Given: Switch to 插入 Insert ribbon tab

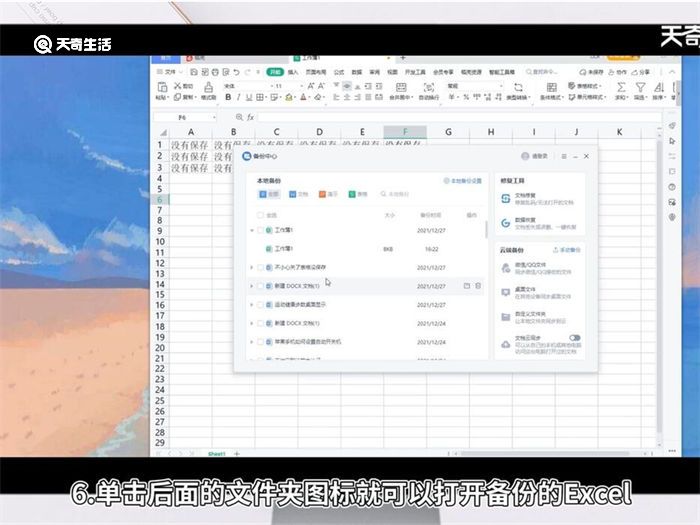Looking at the screenshot, I should 293,72.
